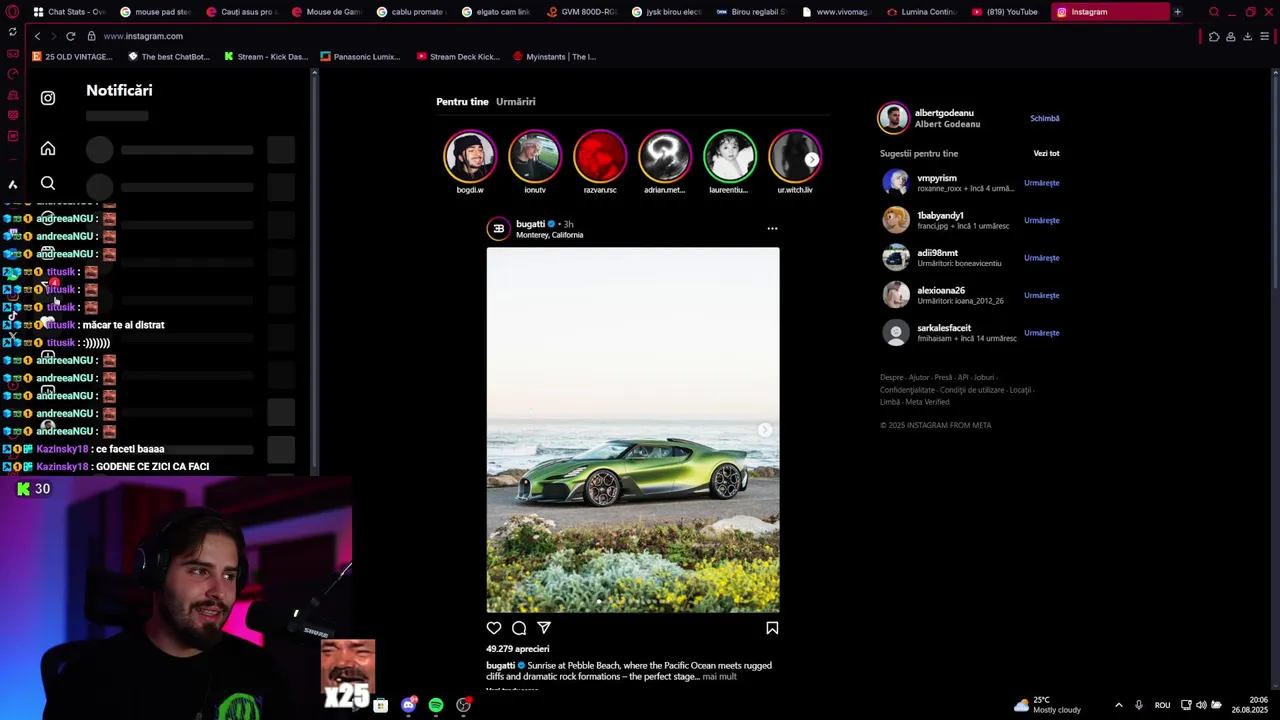Follow 1babyandy1 with Urmărește

(1041, 220)
